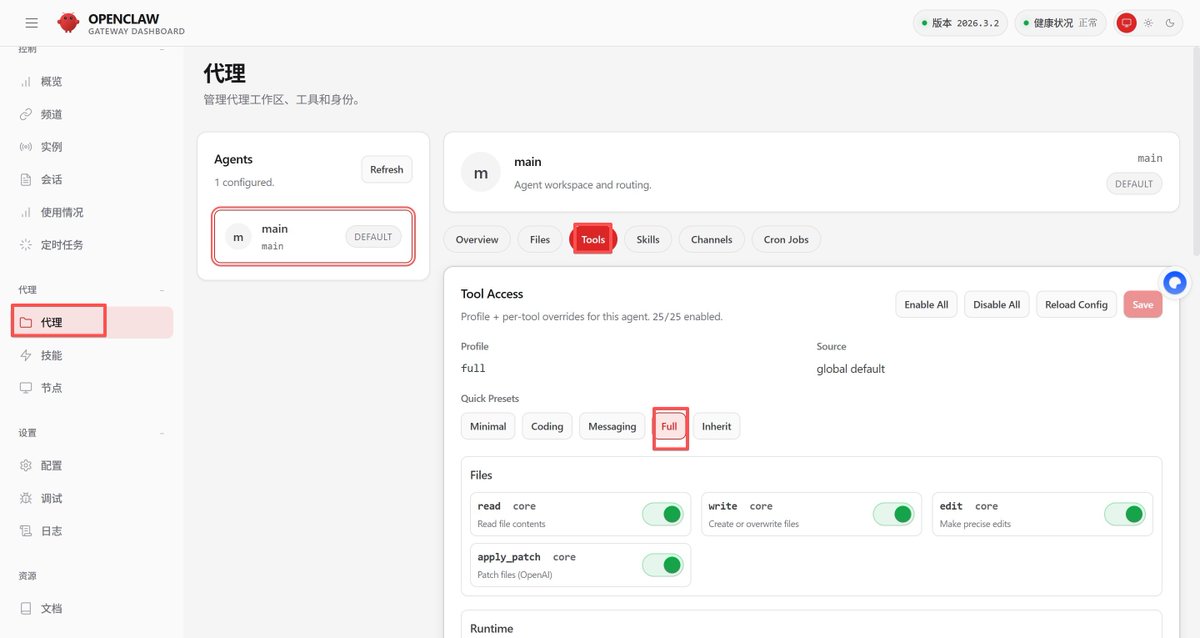Image resolution: width=1200 pixels, height=638 pixels.
Task: Switch to the Skills tab
Action: (x=647, y=239)
